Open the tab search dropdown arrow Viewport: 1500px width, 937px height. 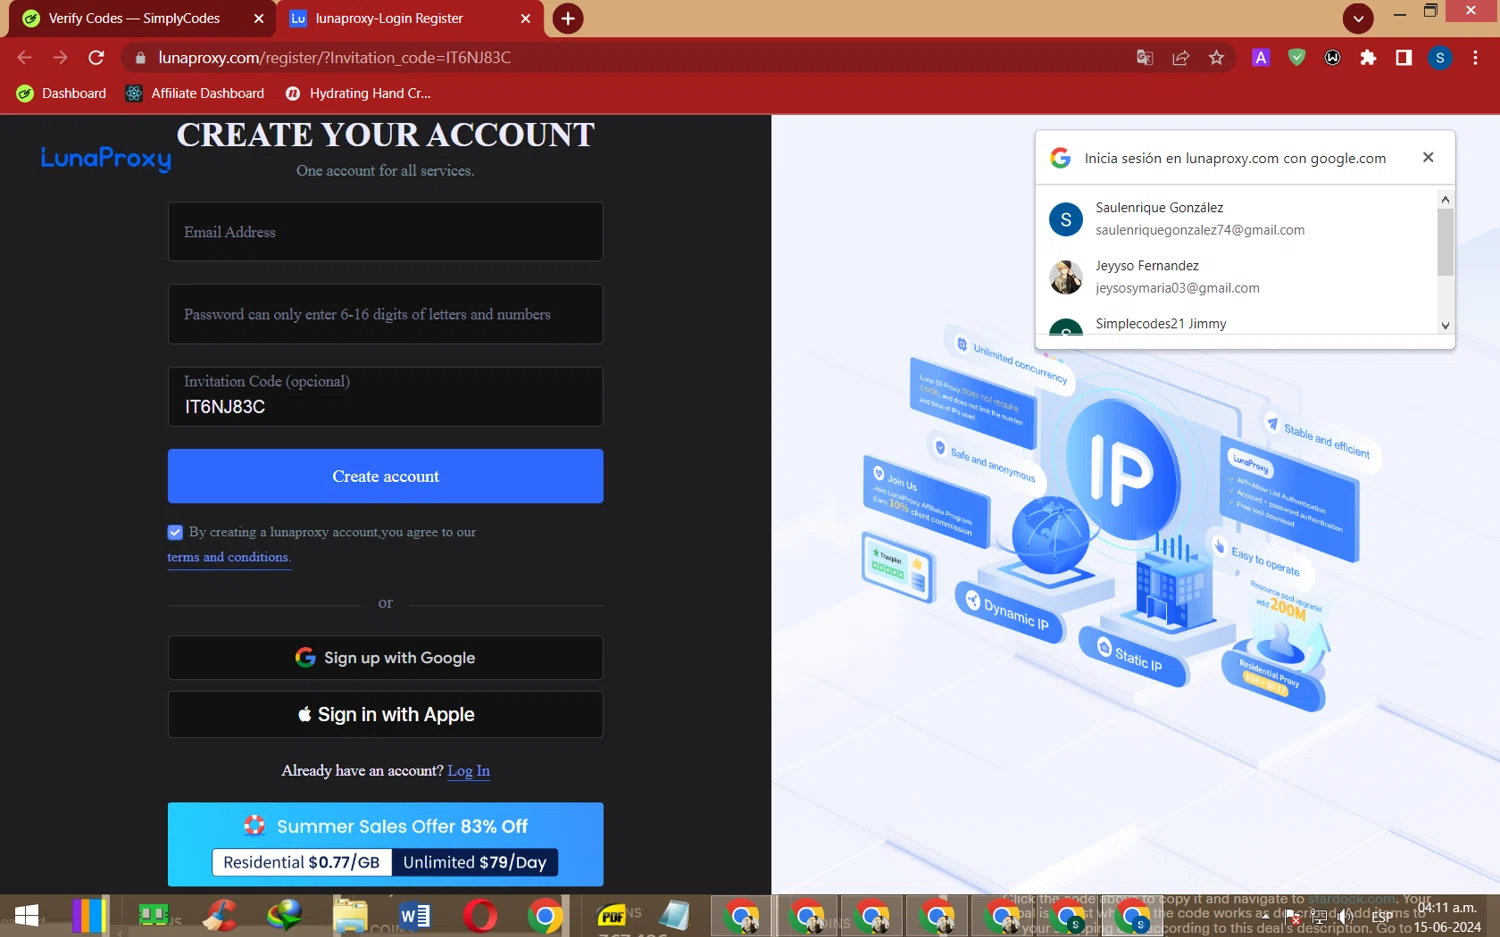pos(1358,18)
